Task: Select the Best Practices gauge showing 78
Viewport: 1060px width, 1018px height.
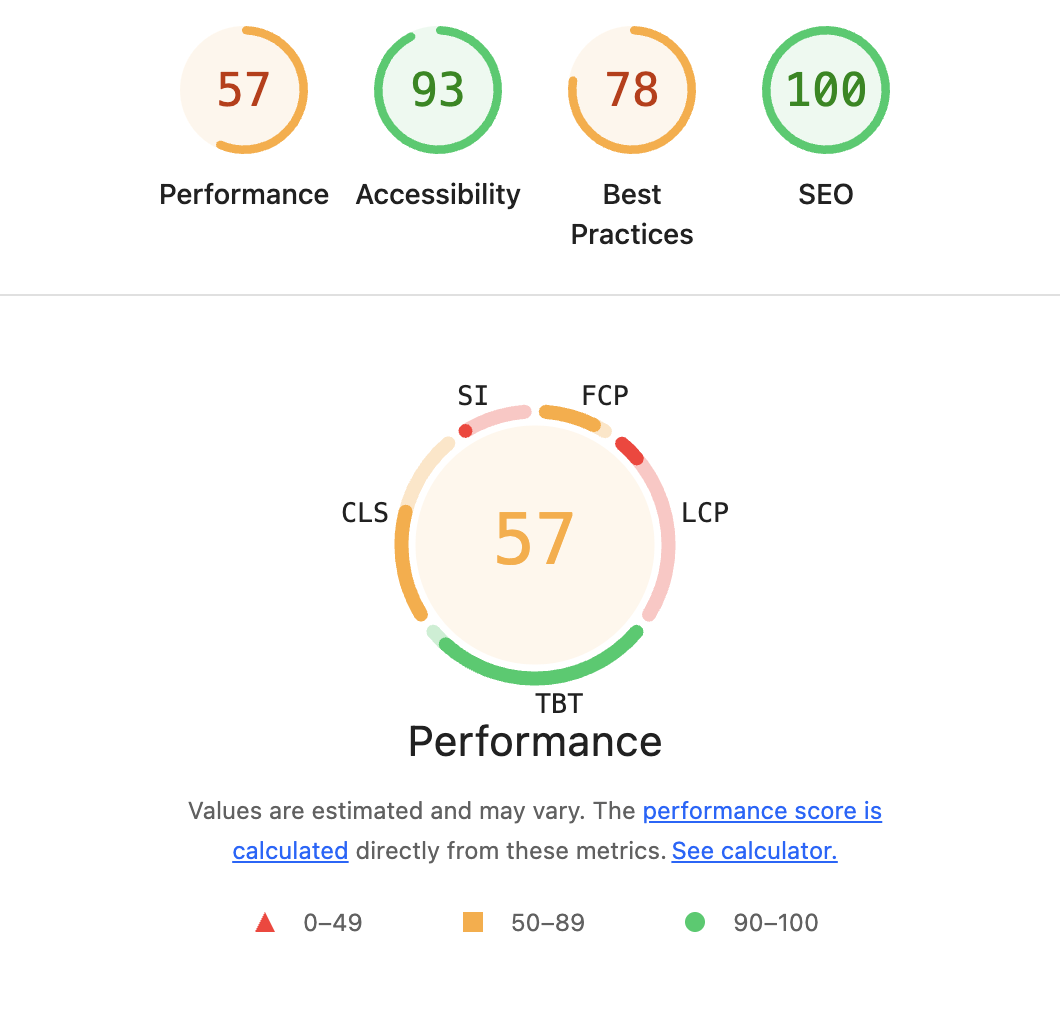Action: pyautogui.click(x=632, y=91)
